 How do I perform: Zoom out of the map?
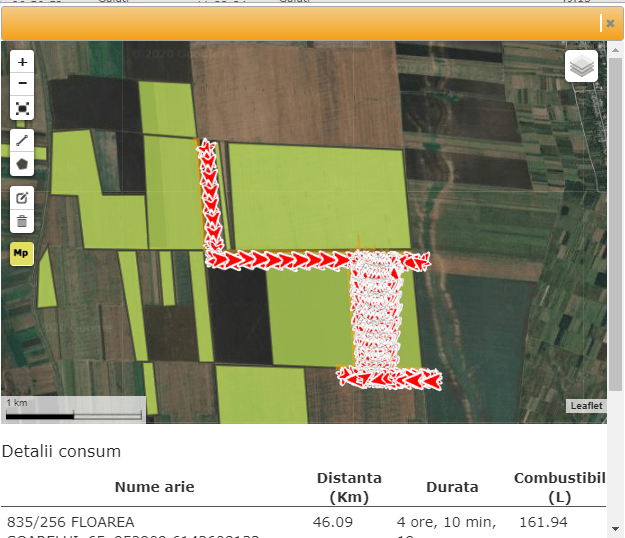tap(22, 83)
